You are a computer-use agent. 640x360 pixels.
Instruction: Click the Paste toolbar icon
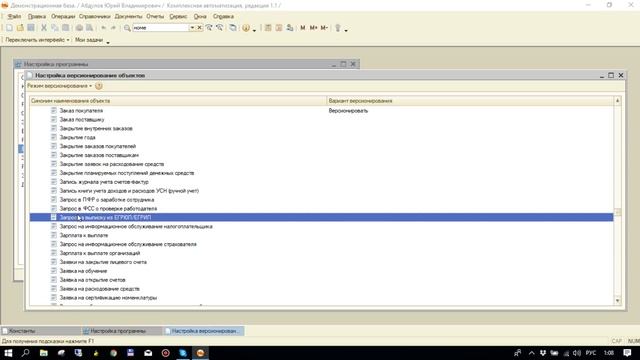65,28
